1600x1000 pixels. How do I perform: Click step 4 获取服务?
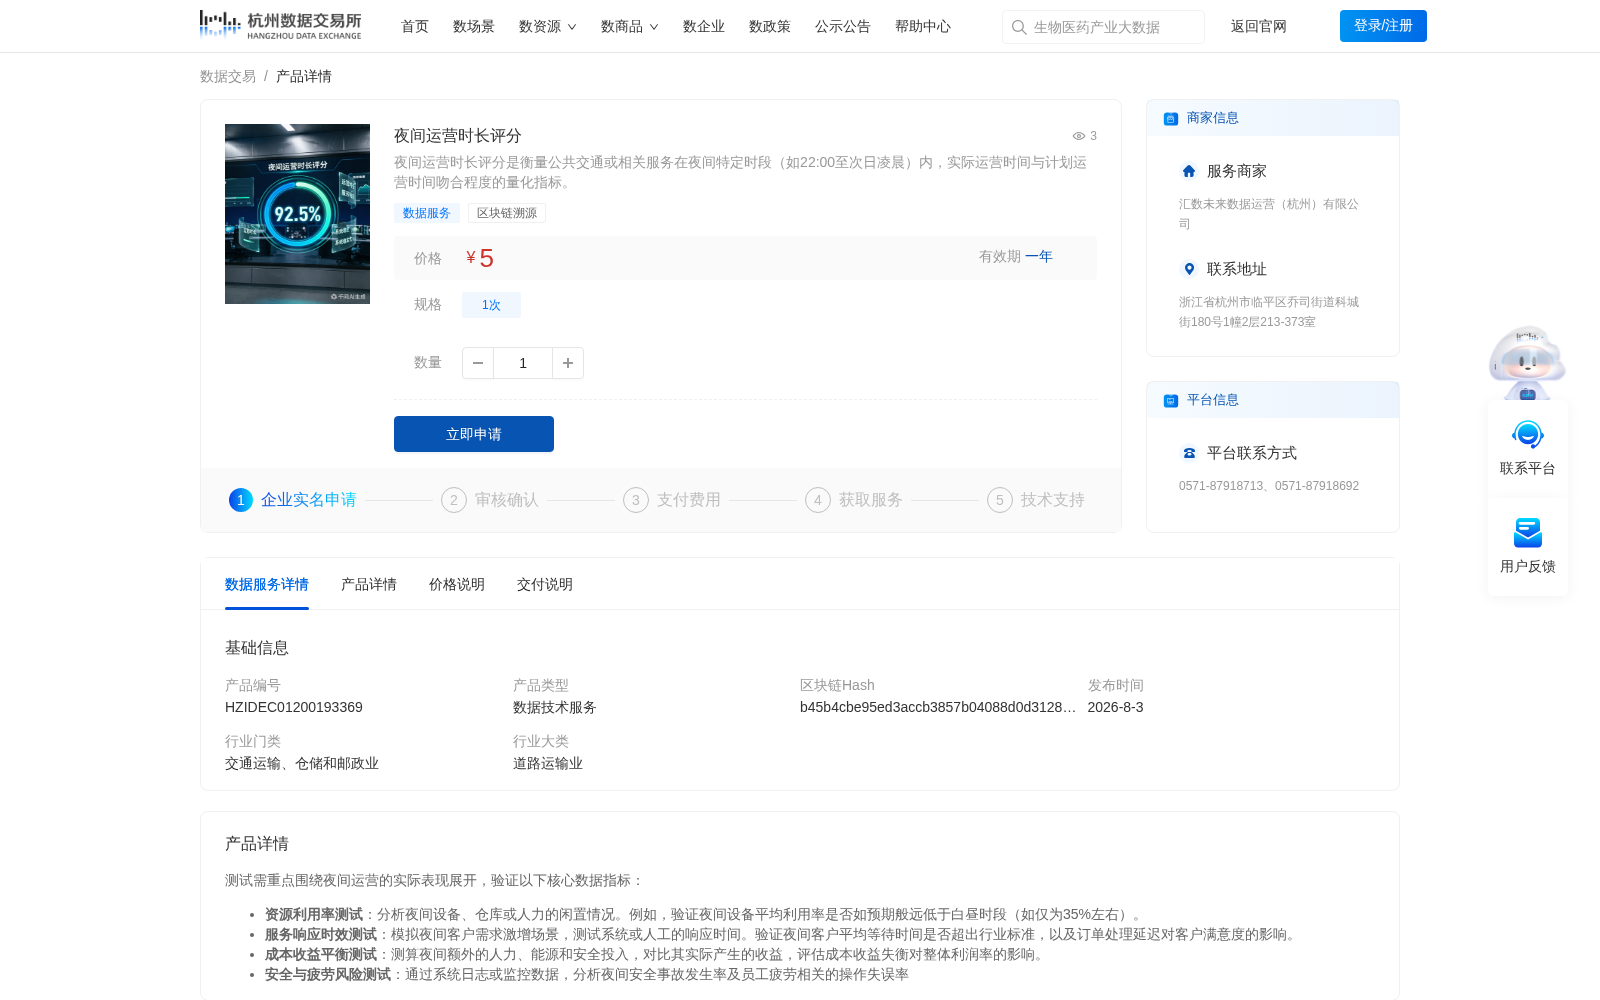point(854,500)
